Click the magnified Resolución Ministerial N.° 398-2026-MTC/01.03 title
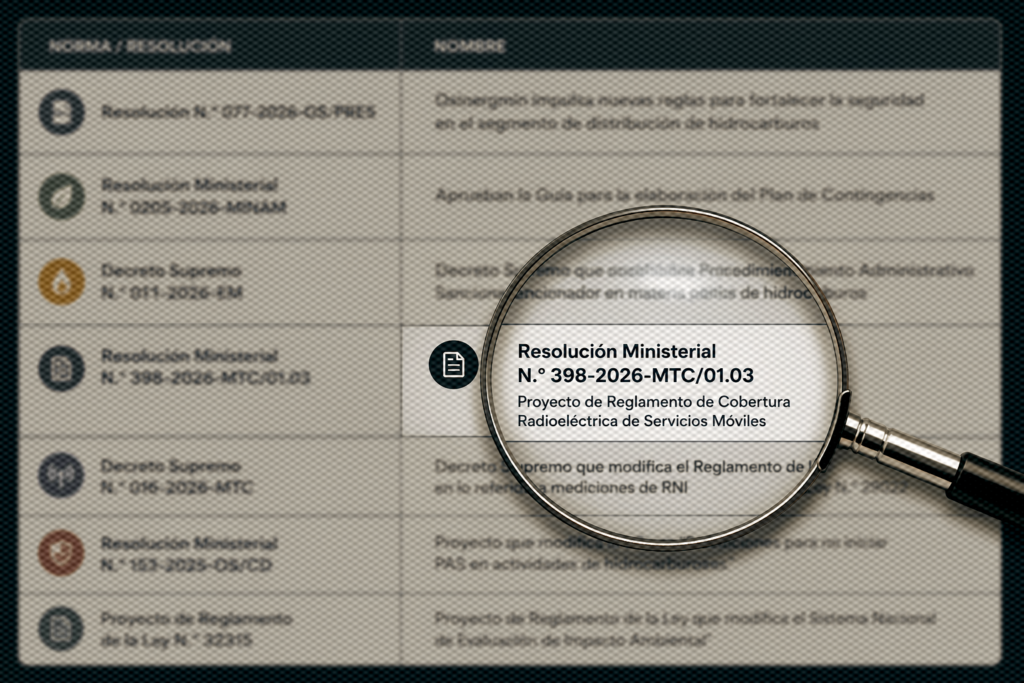This screenshot has width=1024, height=683. click(635, 363)
